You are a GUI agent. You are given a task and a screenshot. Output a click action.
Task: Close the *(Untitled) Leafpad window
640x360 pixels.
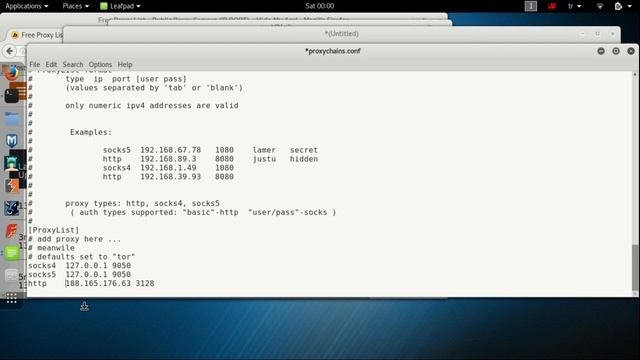pos(613,34)
